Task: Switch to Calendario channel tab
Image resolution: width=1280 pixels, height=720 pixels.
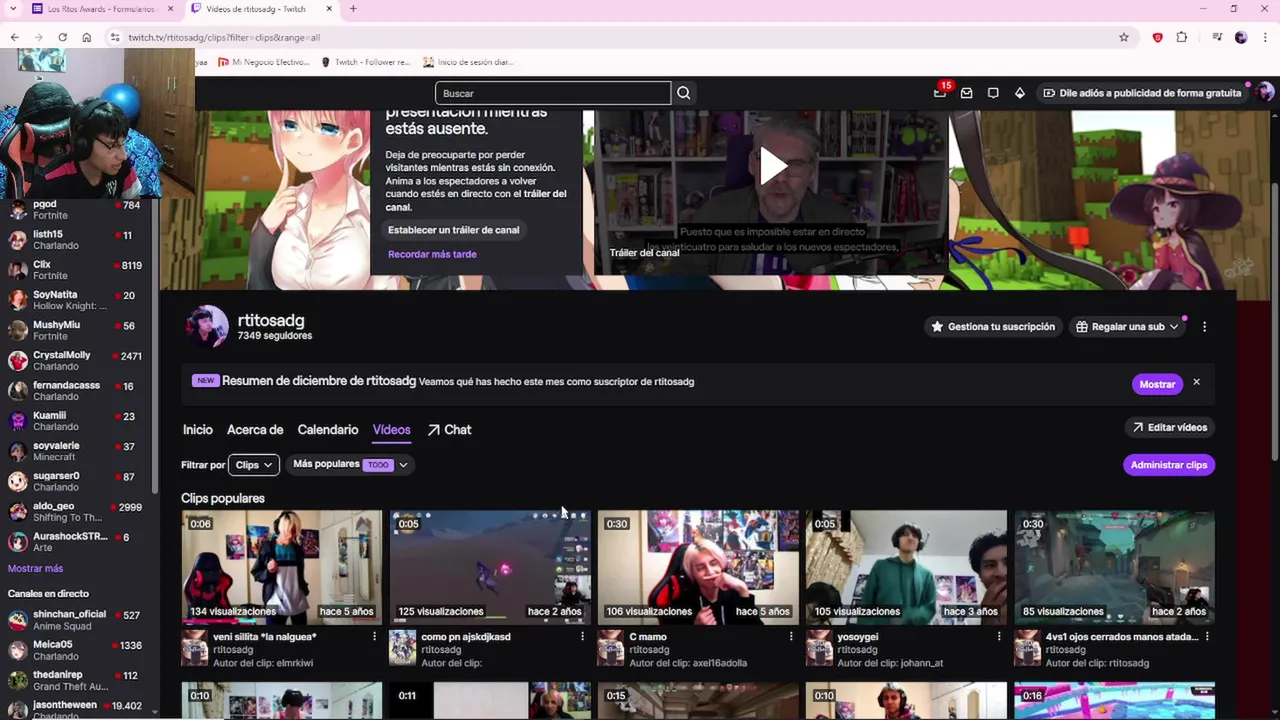Action: click(327, 430)
